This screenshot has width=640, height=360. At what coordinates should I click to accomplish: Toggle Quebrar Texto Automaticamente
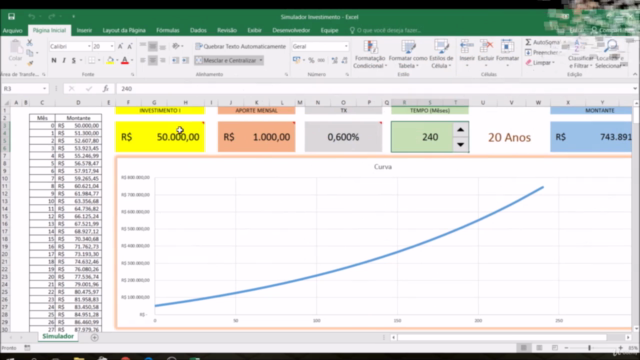(x=240, y=47)
